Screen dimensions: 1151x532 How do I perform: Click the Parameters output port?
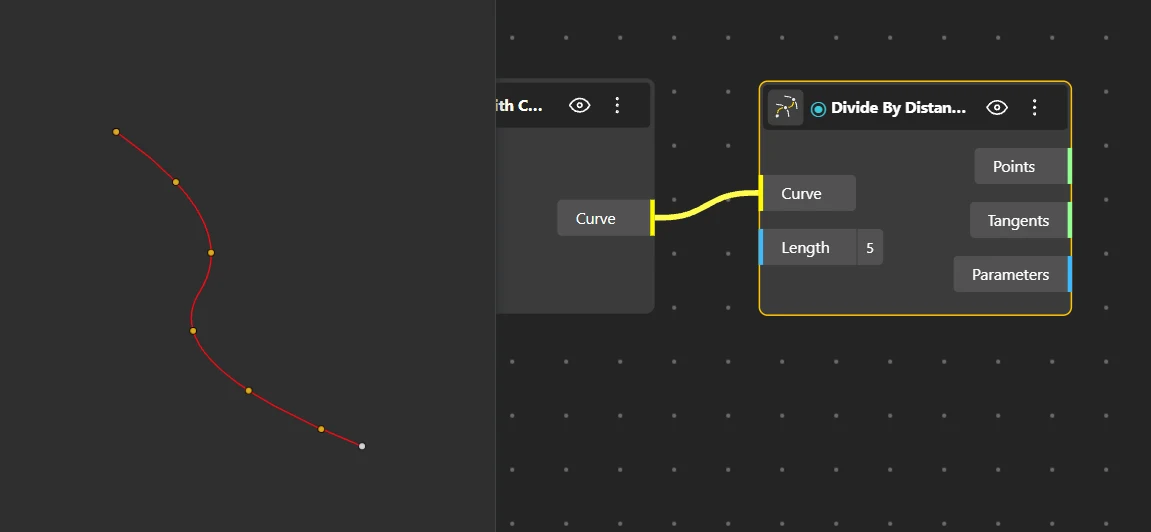point(1012,274)
